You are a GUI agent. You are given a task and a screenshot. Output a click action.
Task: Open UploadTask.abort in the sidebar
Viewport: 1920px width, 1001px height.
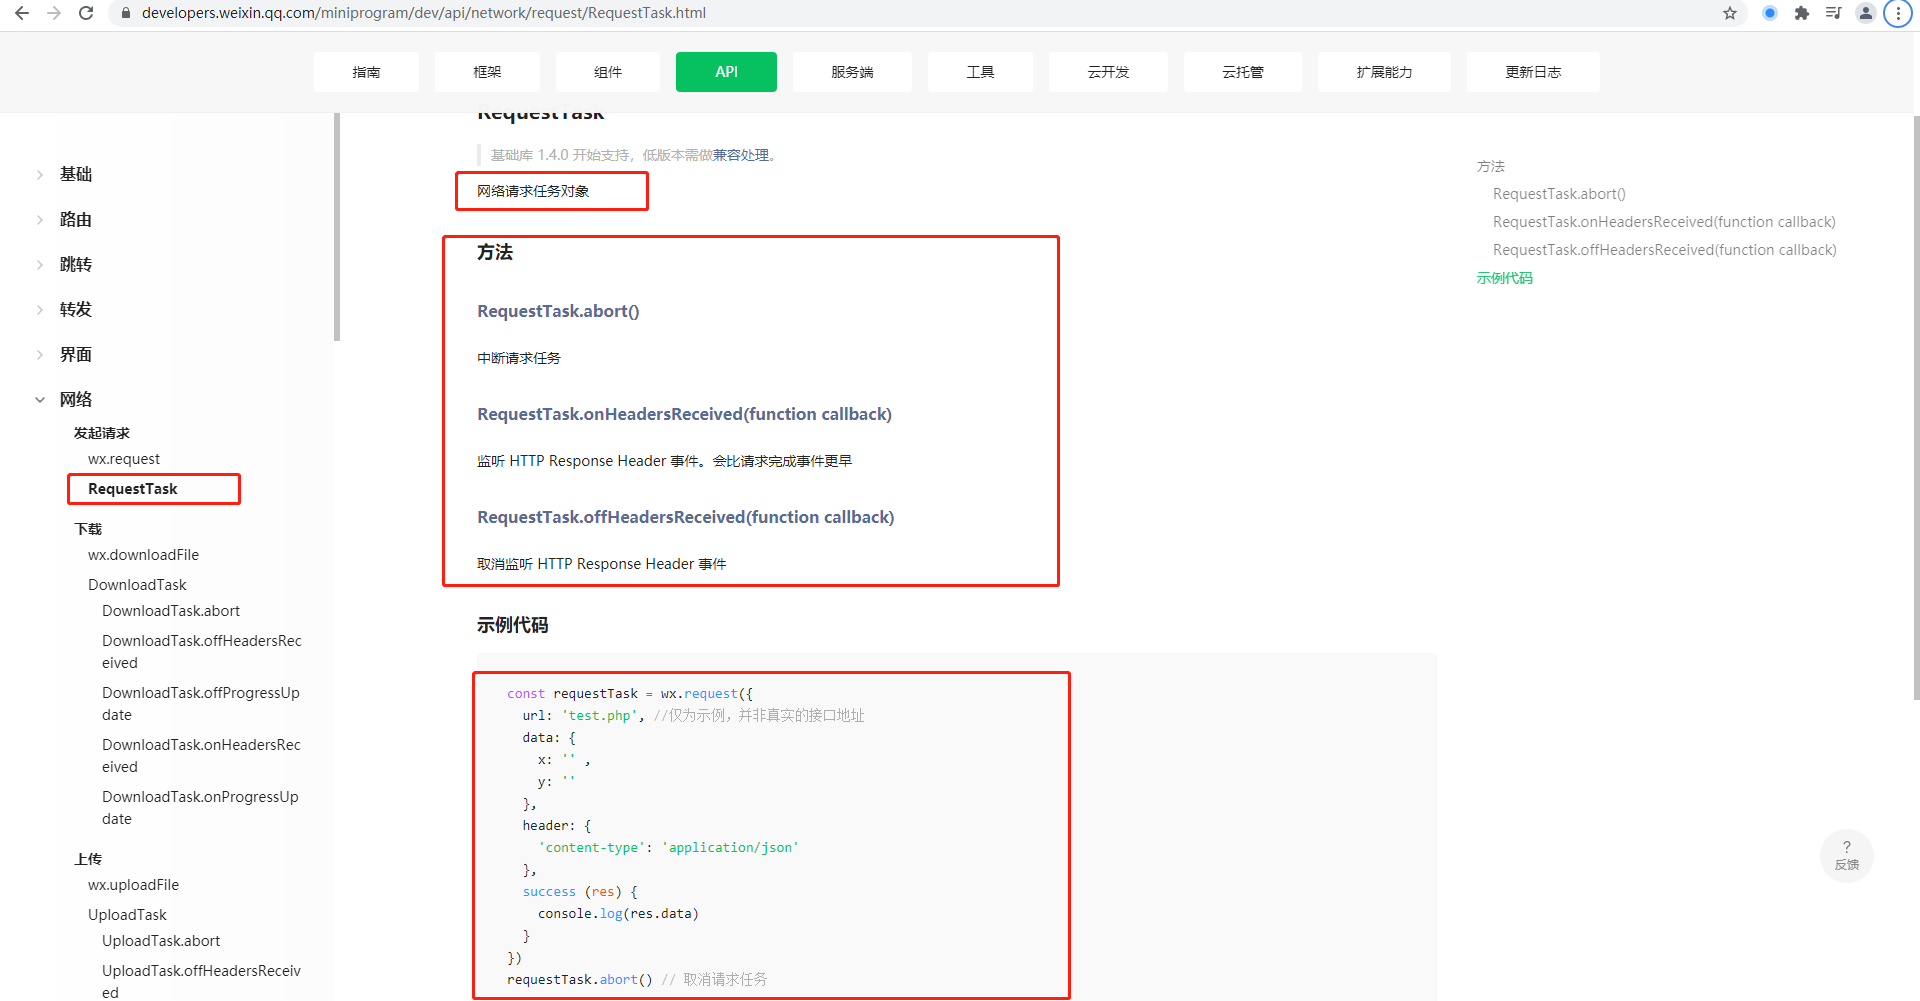pyautogui.click(x=161, y=941)
